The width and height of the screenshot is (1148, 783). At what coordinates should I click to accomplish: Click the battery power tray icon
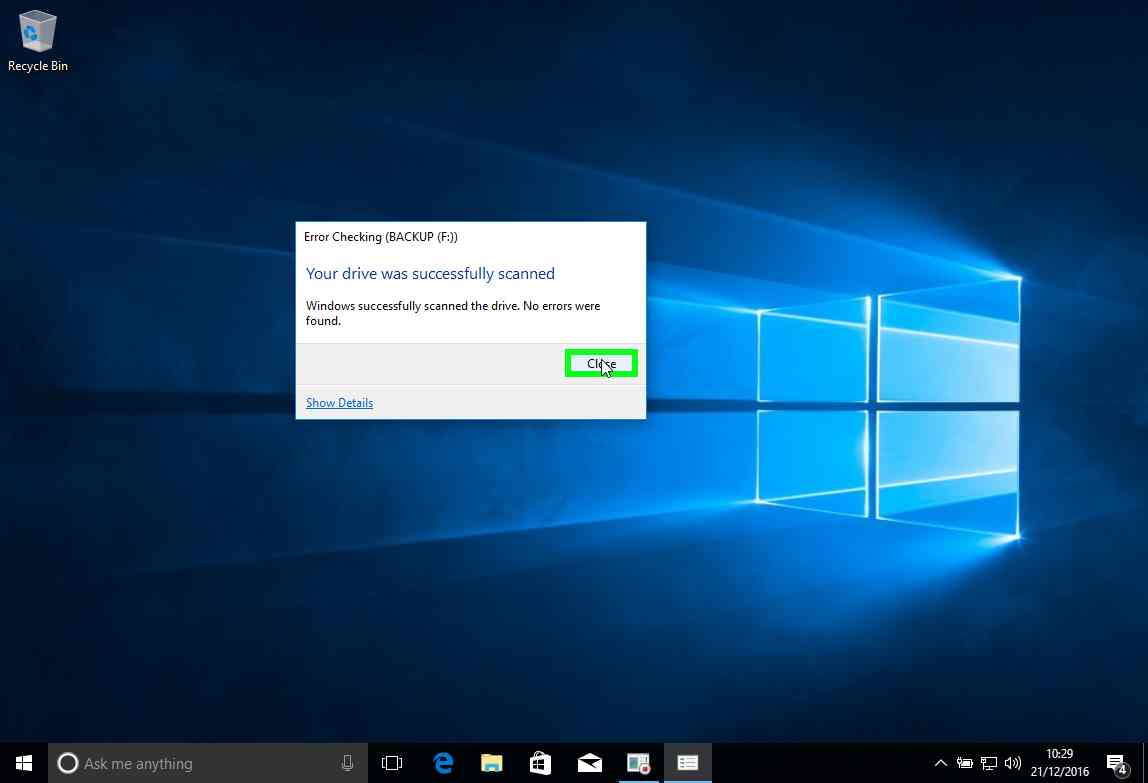pos(965,763)
